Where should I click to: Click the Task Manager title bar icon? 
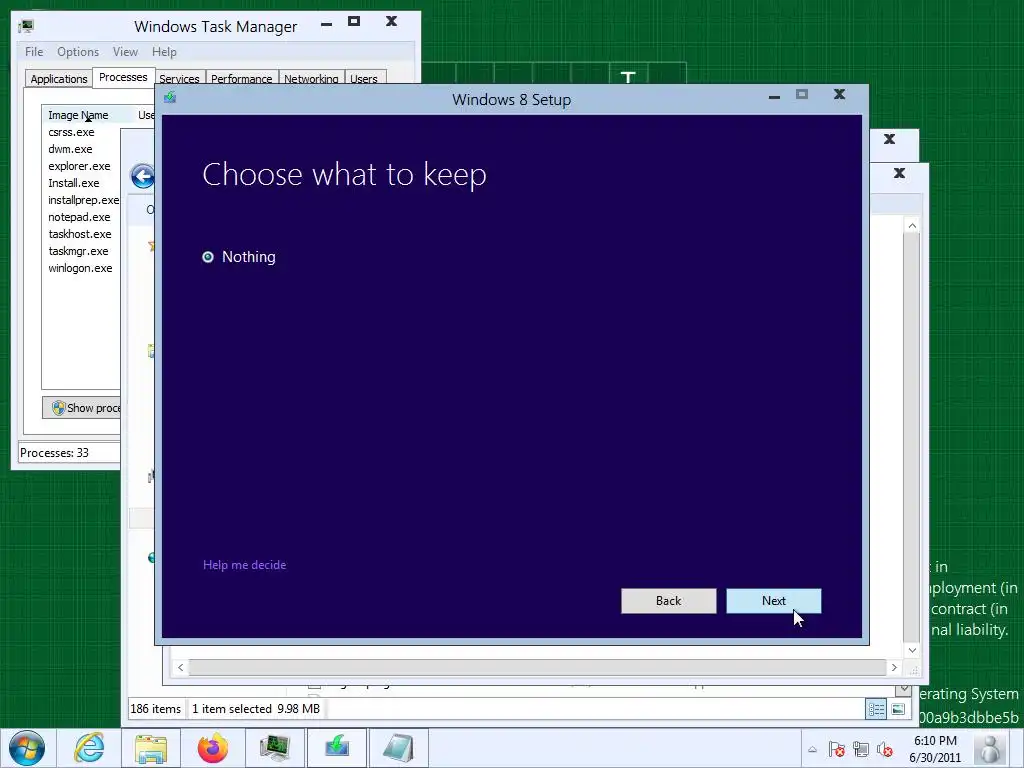click(26, 26)
